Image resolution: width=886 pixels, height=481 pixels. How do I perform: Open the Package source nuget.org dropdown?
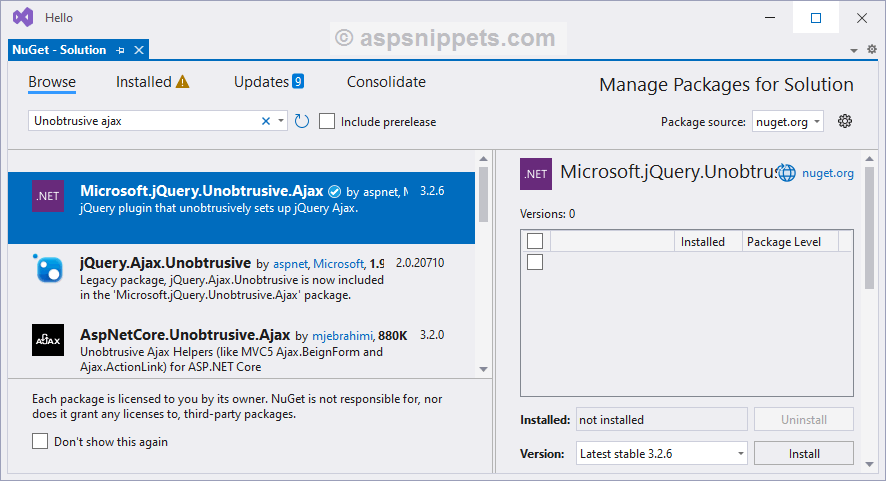coord(788,121)
